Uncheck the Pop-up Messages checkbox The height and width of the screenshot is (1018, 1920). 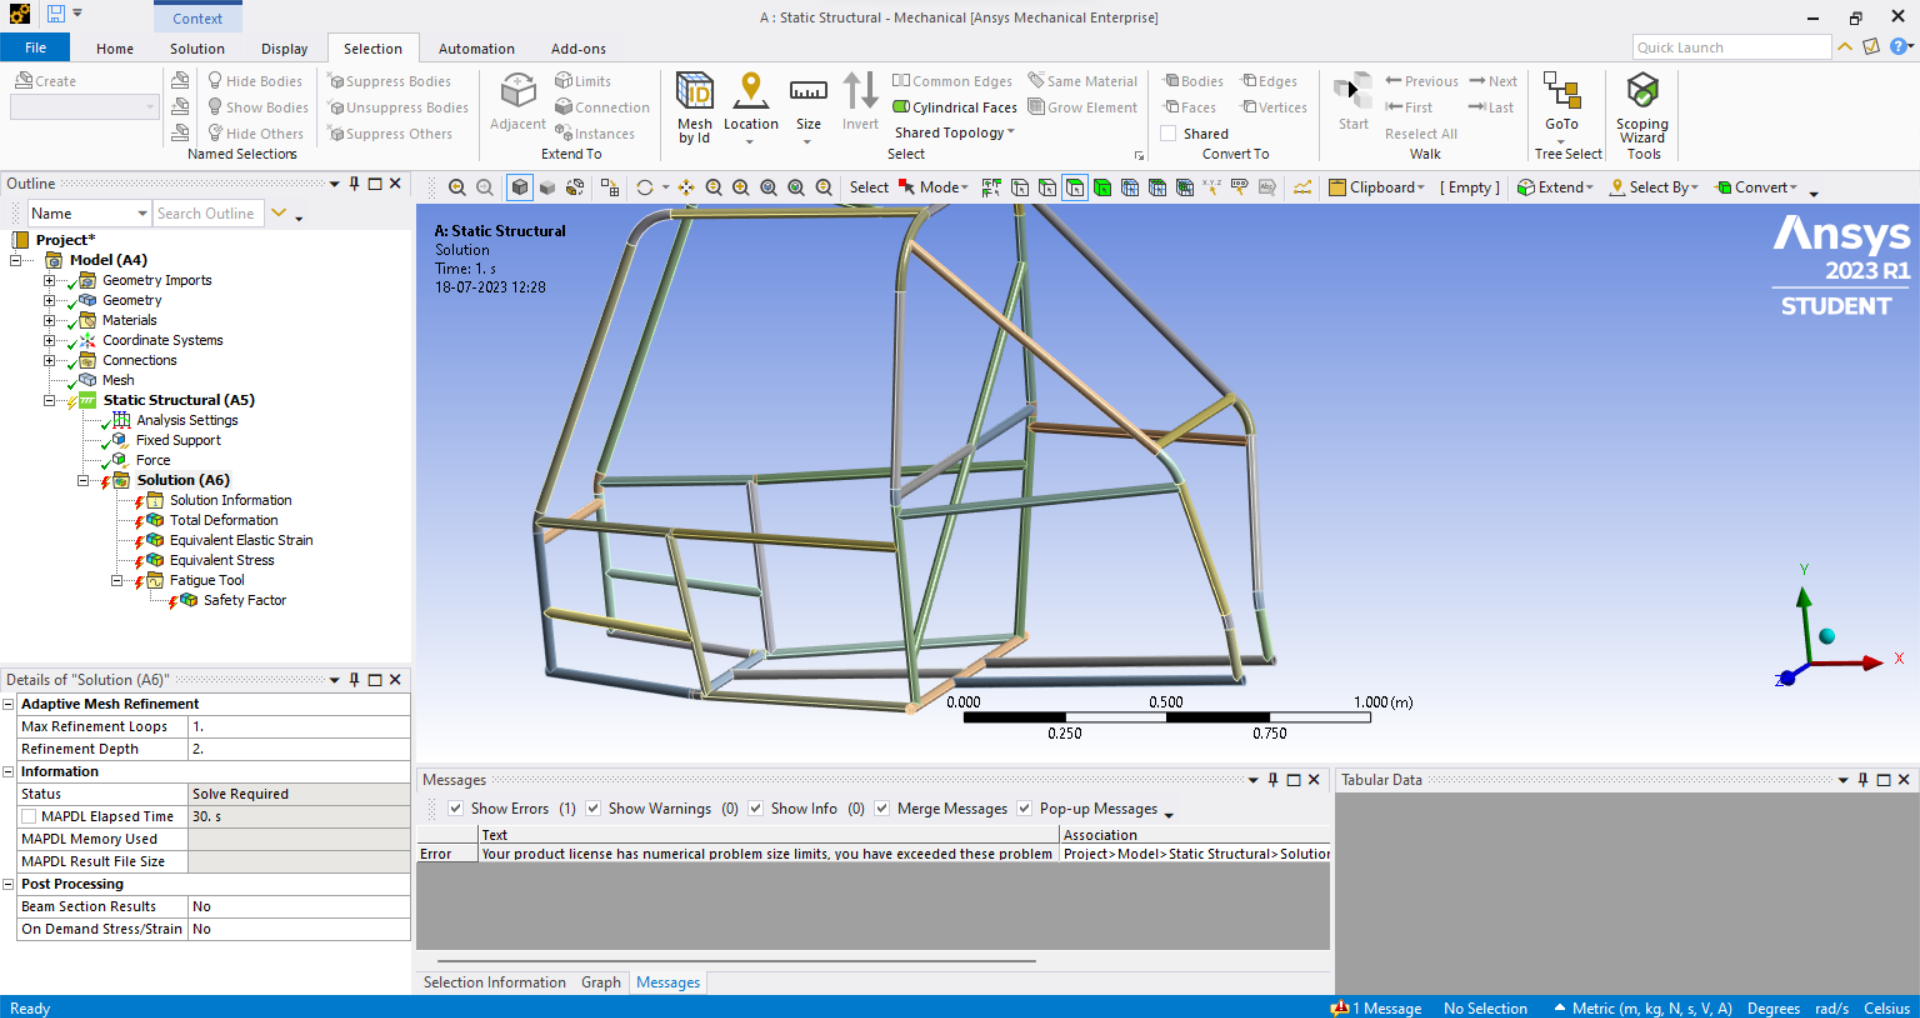[1024, 808]
